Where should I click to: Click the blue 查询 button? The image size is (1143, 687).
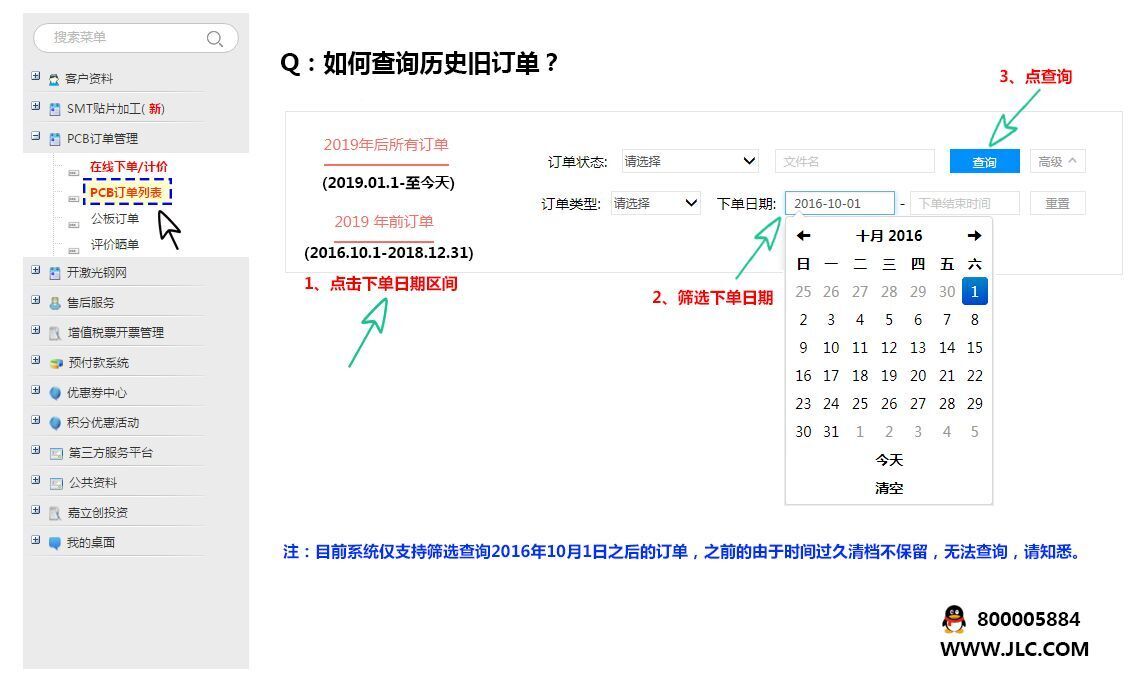[x=986, y=161]
